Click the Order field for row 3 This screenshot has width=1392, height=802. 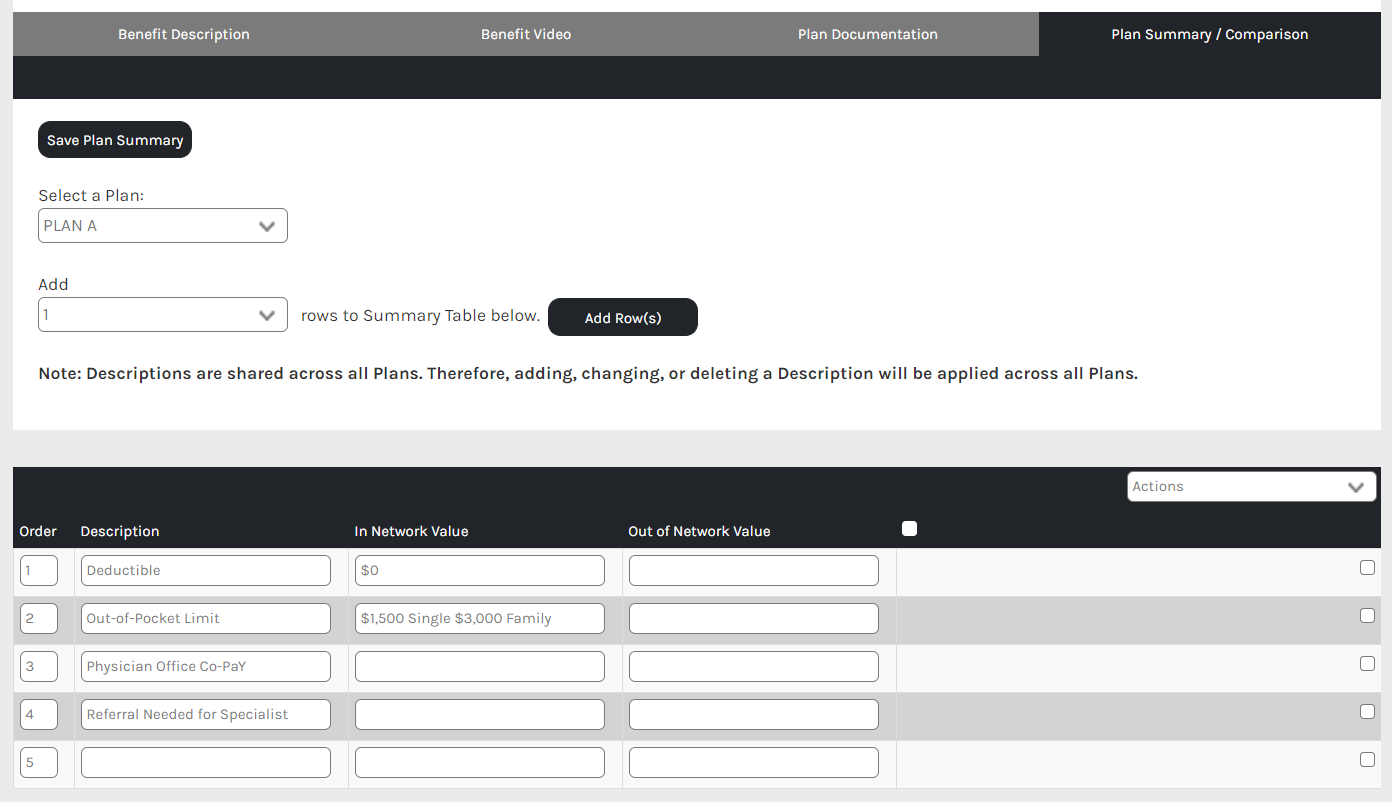(x=38, y=667)
